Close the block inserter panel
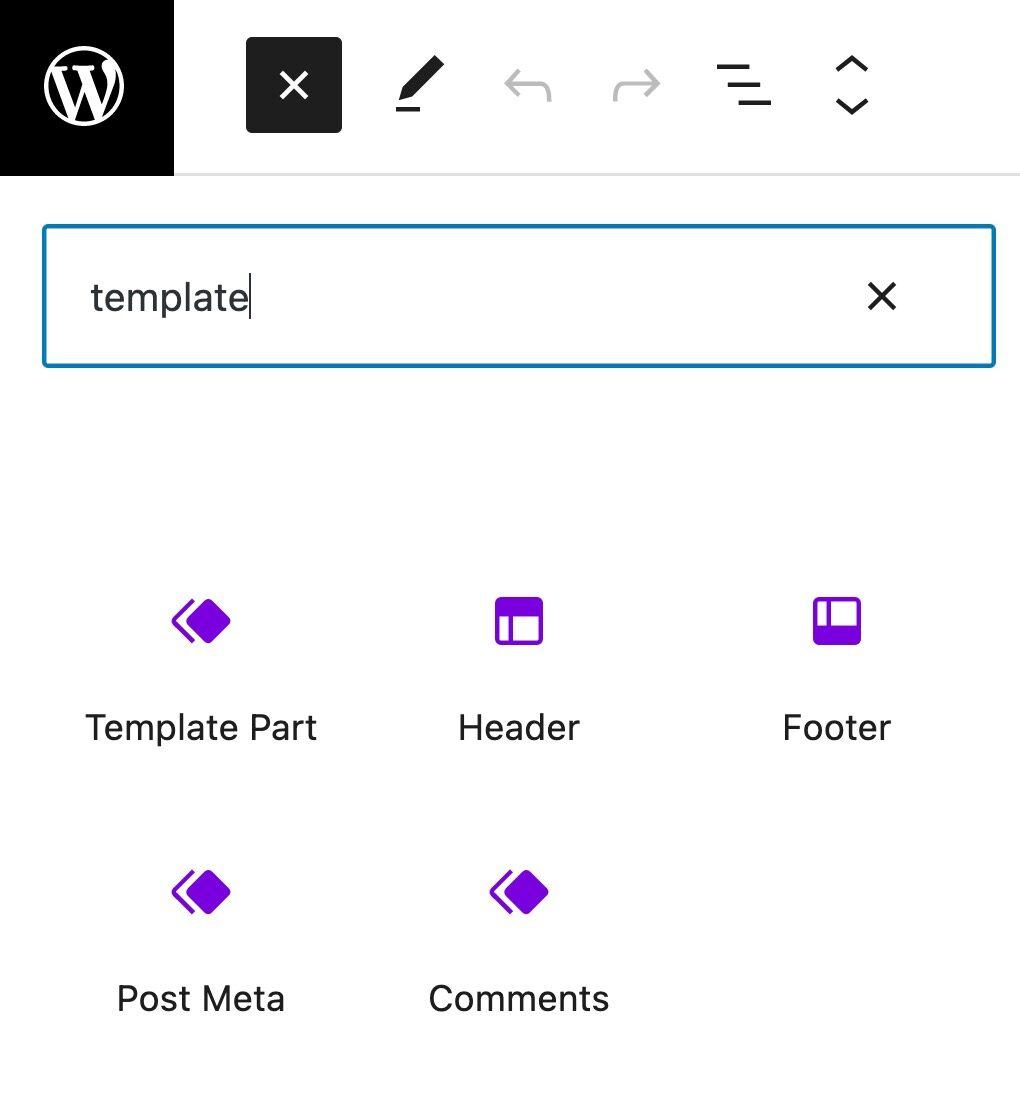Image resolution: width=1020 pixels, height=1106 pixels. pyautogui.click(x=293, y=85)
